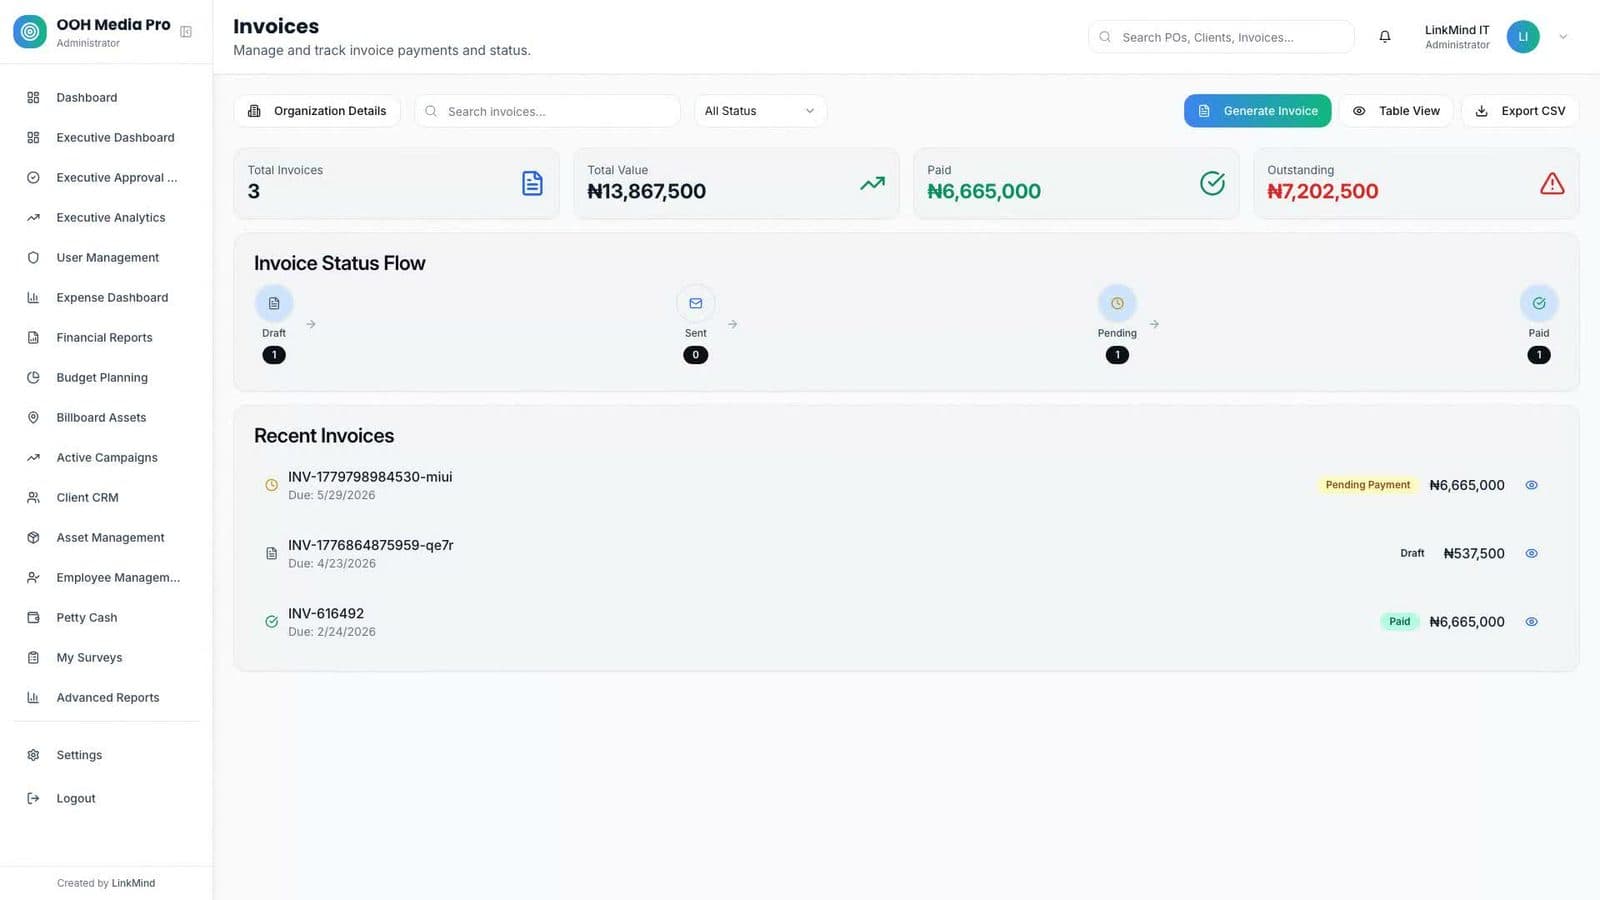
Task: Click the LI user avatar
Action: pos(1523,37)
